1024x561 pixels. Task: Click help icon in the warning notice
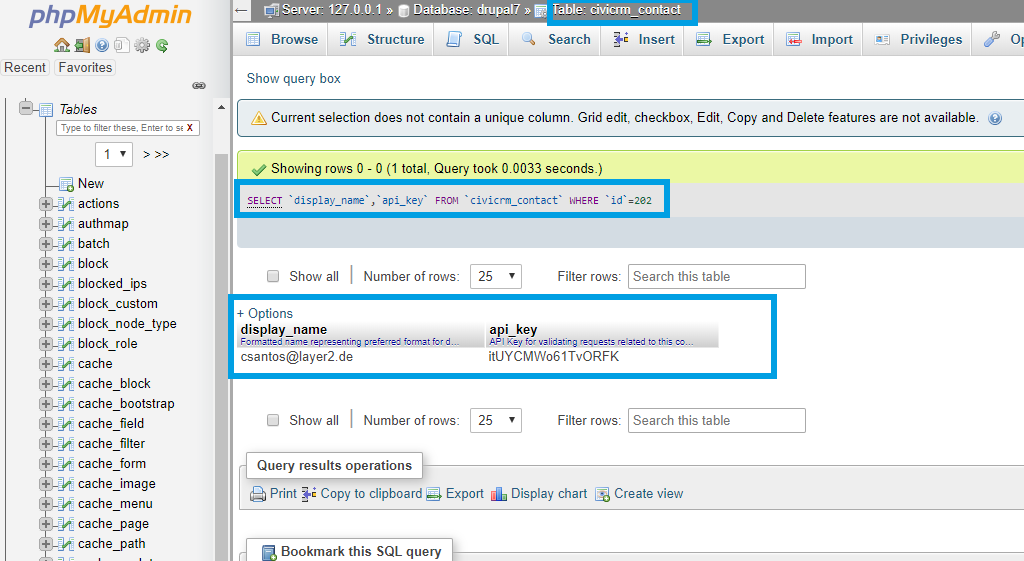point(995,118)
